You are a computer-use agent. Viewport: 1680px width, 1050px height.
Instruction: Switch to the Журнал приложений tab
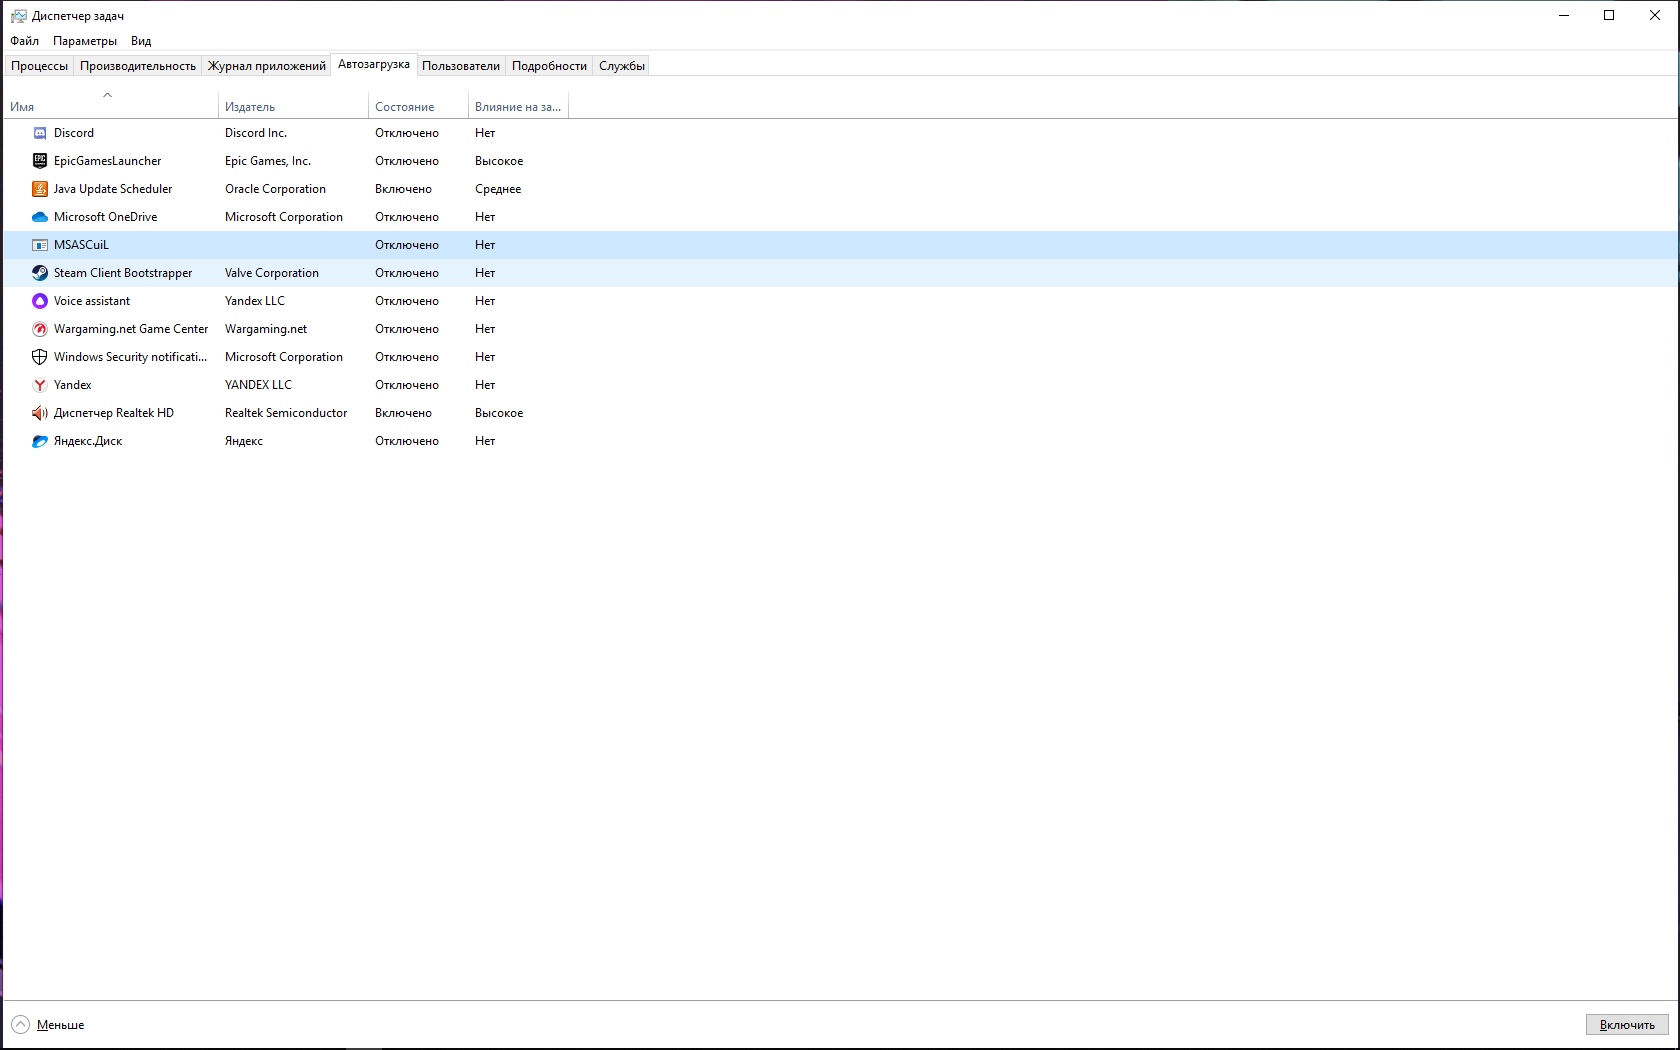pos(267,66)
